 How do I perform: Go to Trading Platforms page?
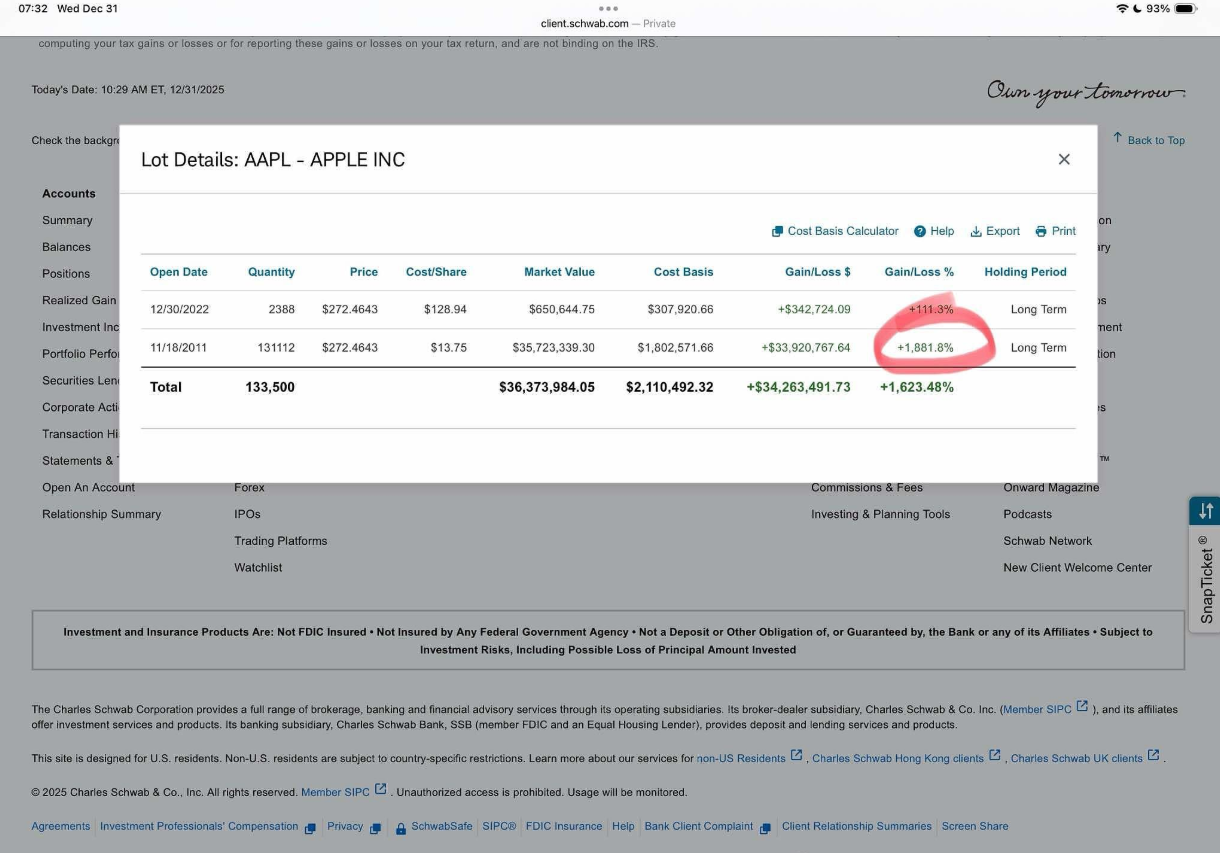280,541
